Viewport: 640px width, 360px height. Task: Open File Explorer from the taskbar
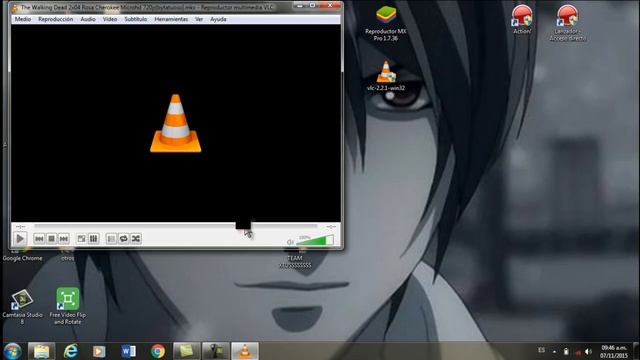coord(41,351)
